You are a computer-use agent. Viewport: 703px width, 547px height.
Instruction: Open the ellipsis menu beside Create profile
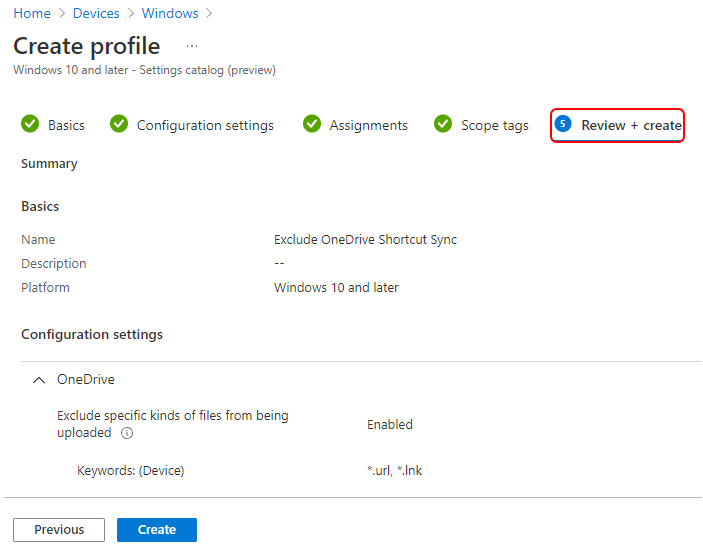click(192, 46)
